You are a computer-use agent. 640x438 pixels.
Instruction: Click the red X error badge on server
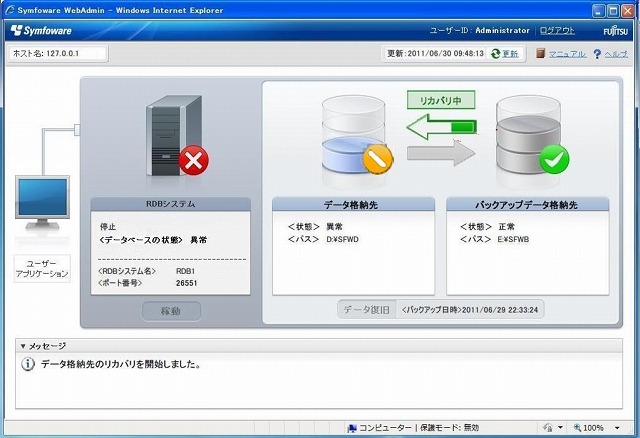193,160
